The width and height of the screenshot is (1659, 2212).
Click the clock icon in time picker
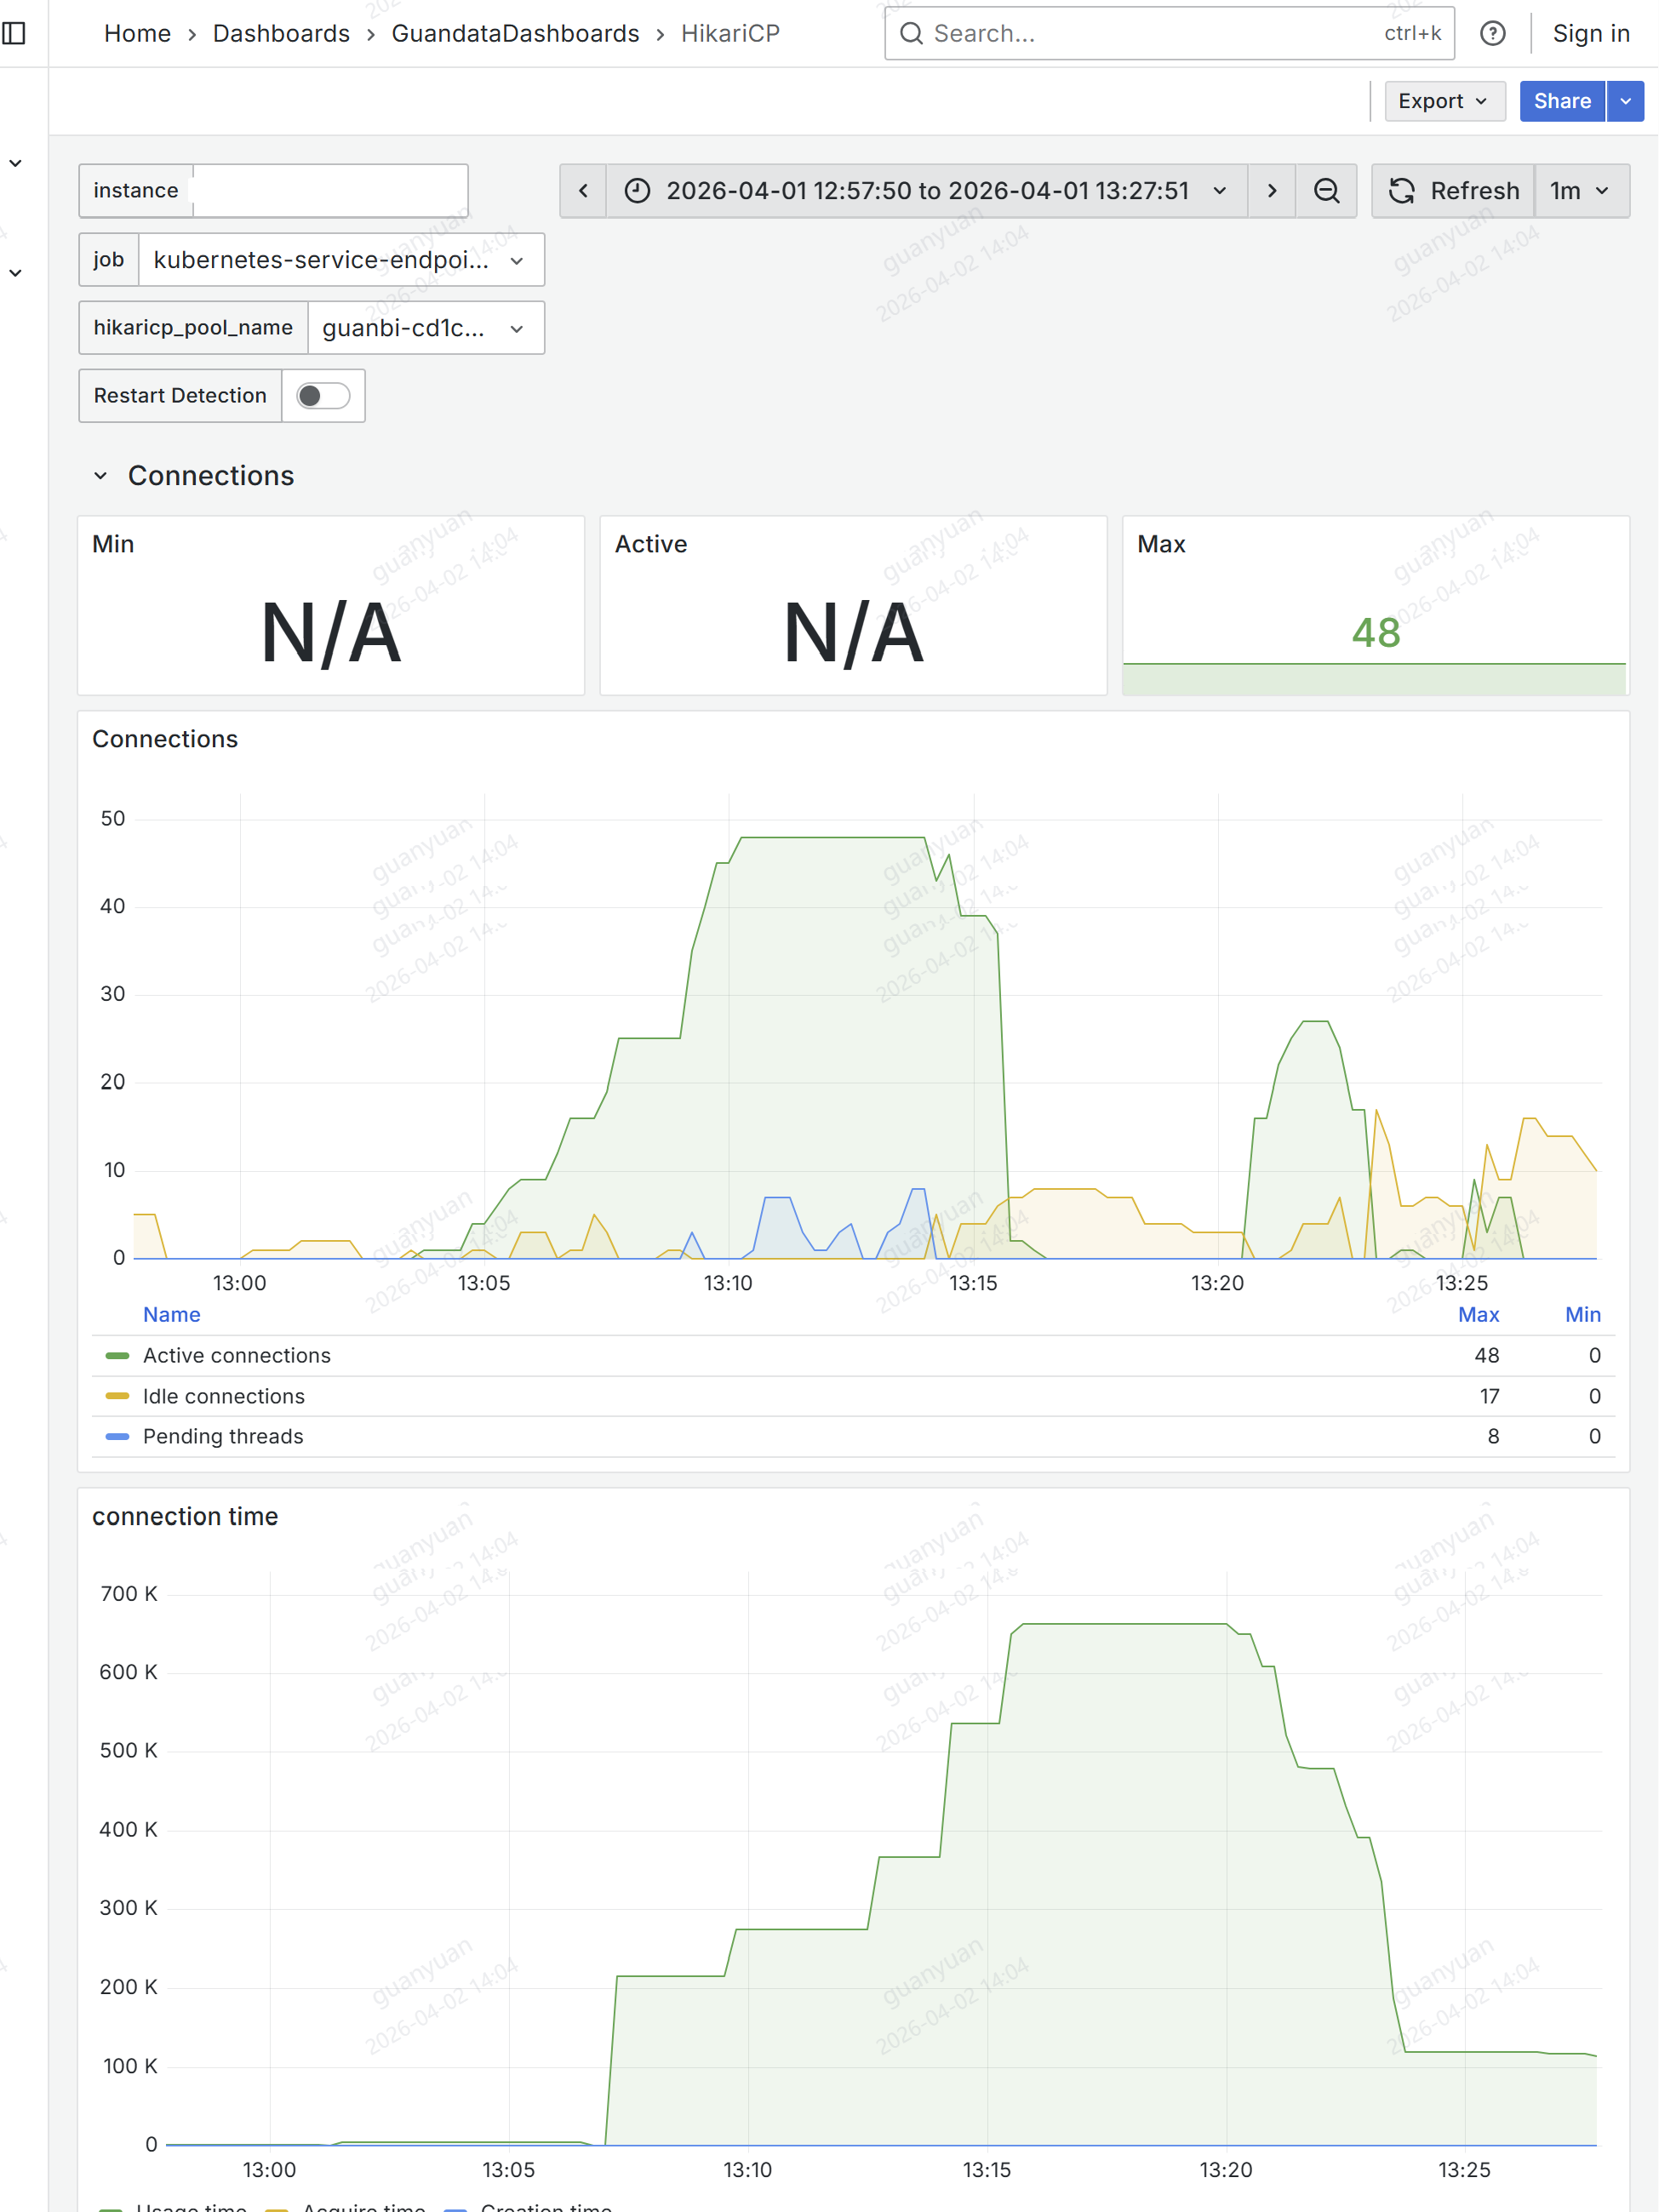[637, 191]
